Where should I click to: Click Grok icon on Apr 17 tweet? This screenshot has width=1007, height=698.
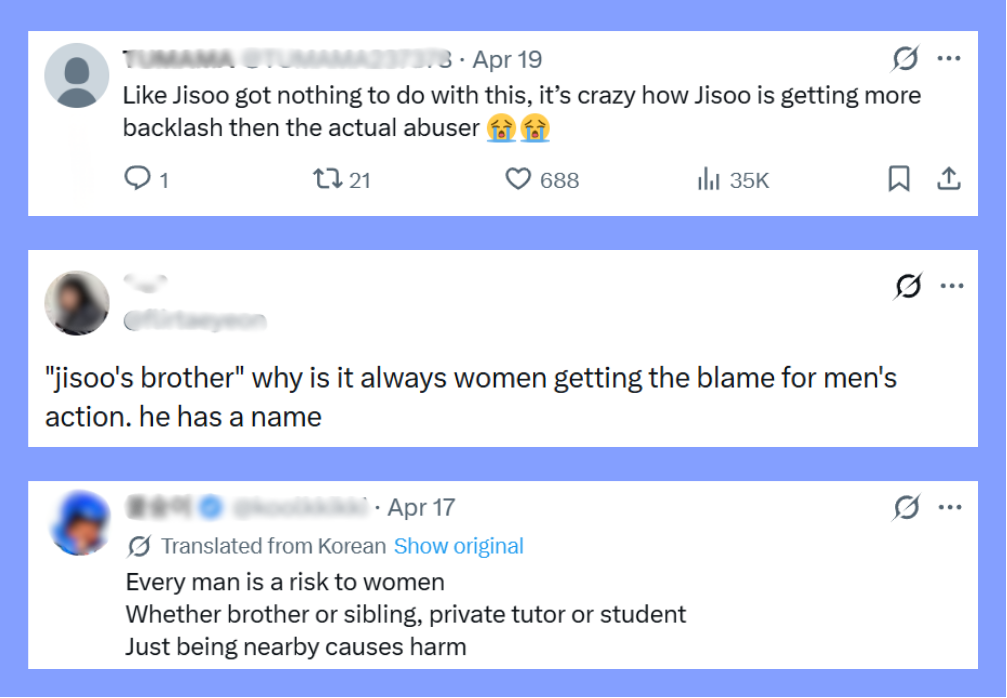(905, 508)
